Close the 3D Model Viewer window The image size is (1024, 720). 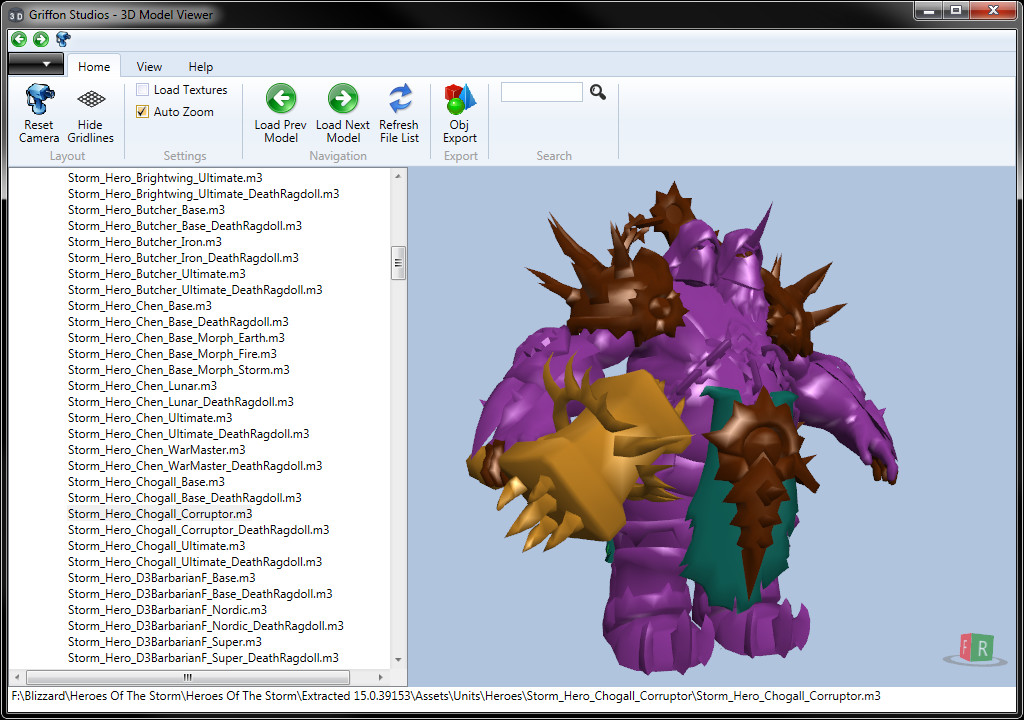click(x=993, y=10)
